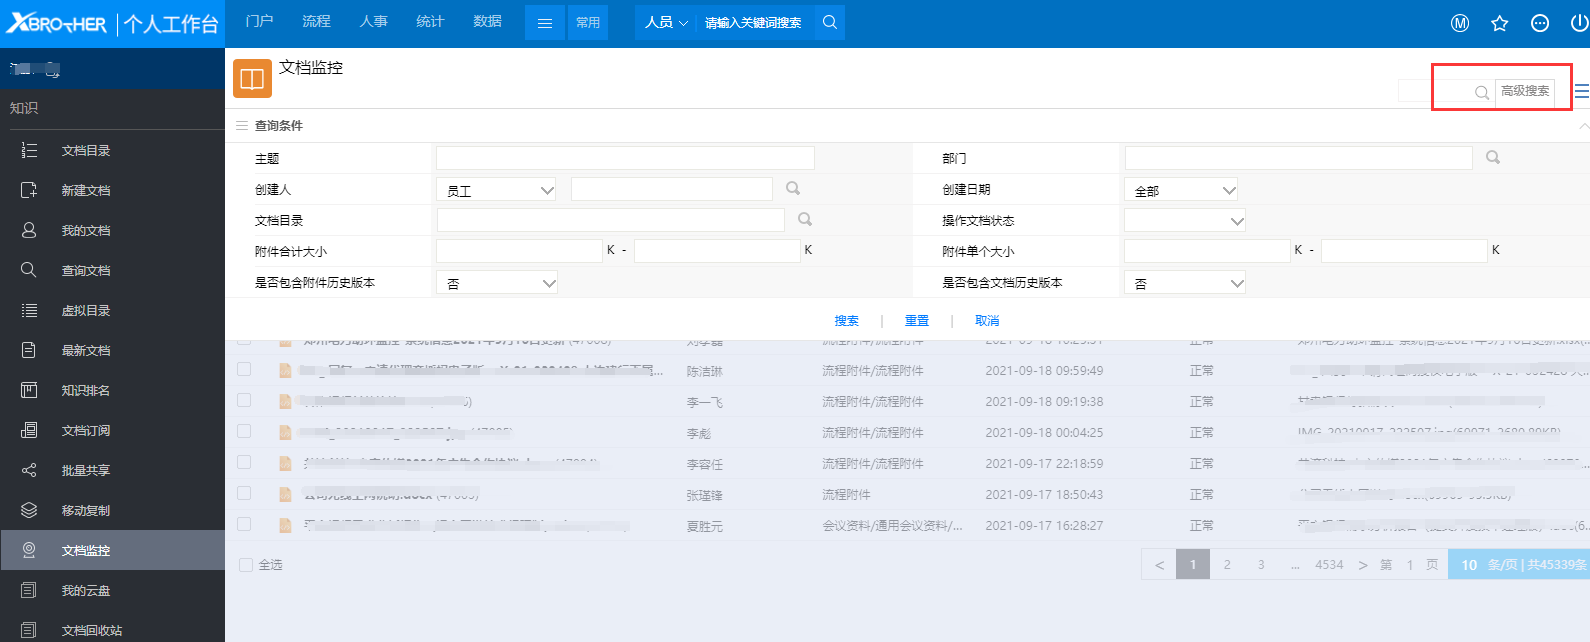
Task: Click the favorites star icon in header
Action: coord(1499,23)
